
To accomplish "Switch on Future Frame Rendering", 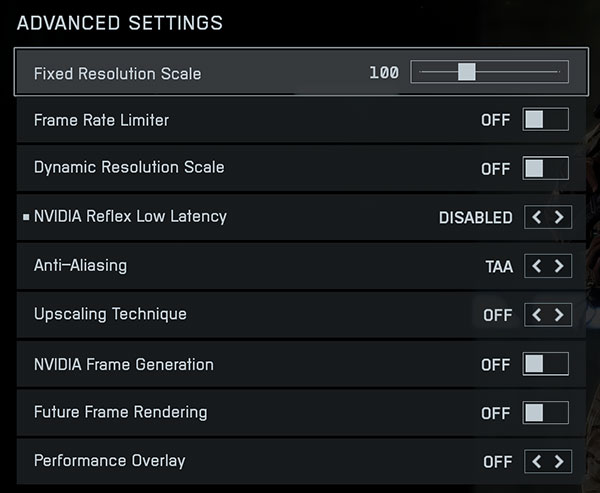I will (x=546, y=412).
